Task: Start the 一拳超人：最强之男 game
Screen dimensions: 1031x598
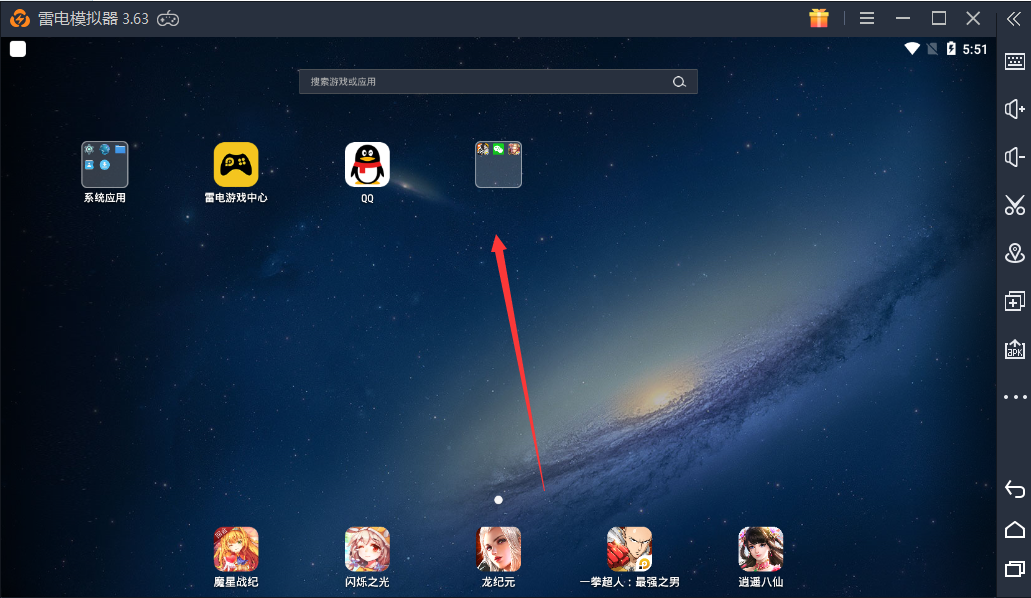Action: tap(629, 549)
